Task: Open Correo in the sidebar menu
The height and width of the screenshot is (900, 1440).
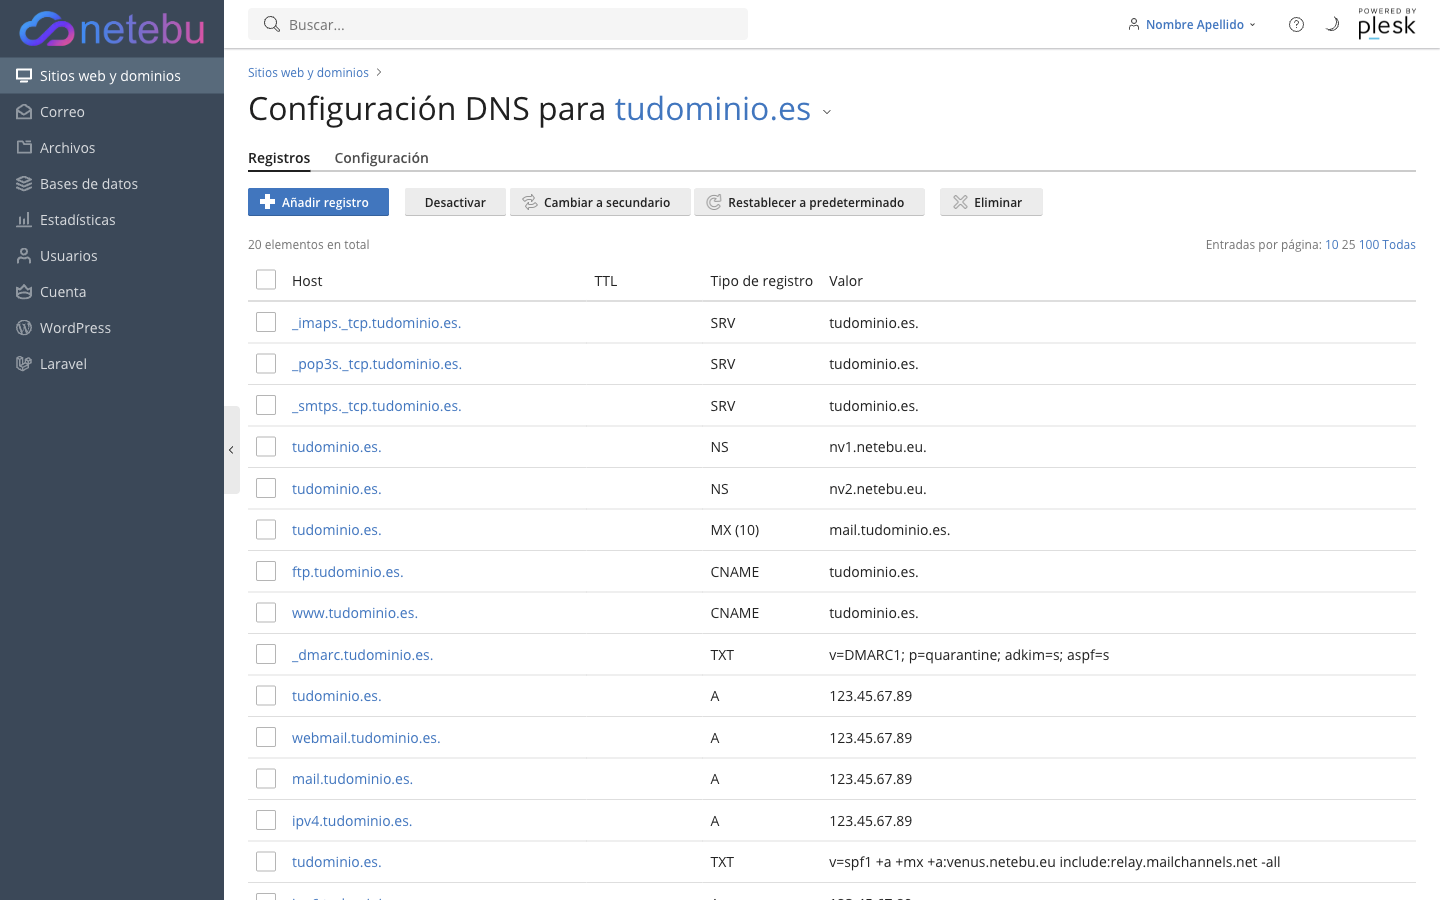Action: [x=112, y=112]
